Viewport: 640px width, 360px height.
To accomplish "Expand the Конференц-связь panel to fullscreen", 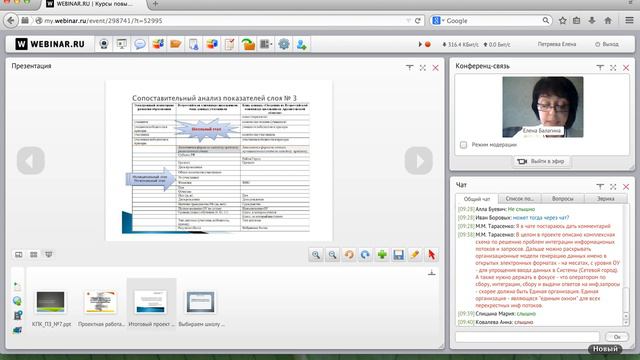I will point(613,68).
